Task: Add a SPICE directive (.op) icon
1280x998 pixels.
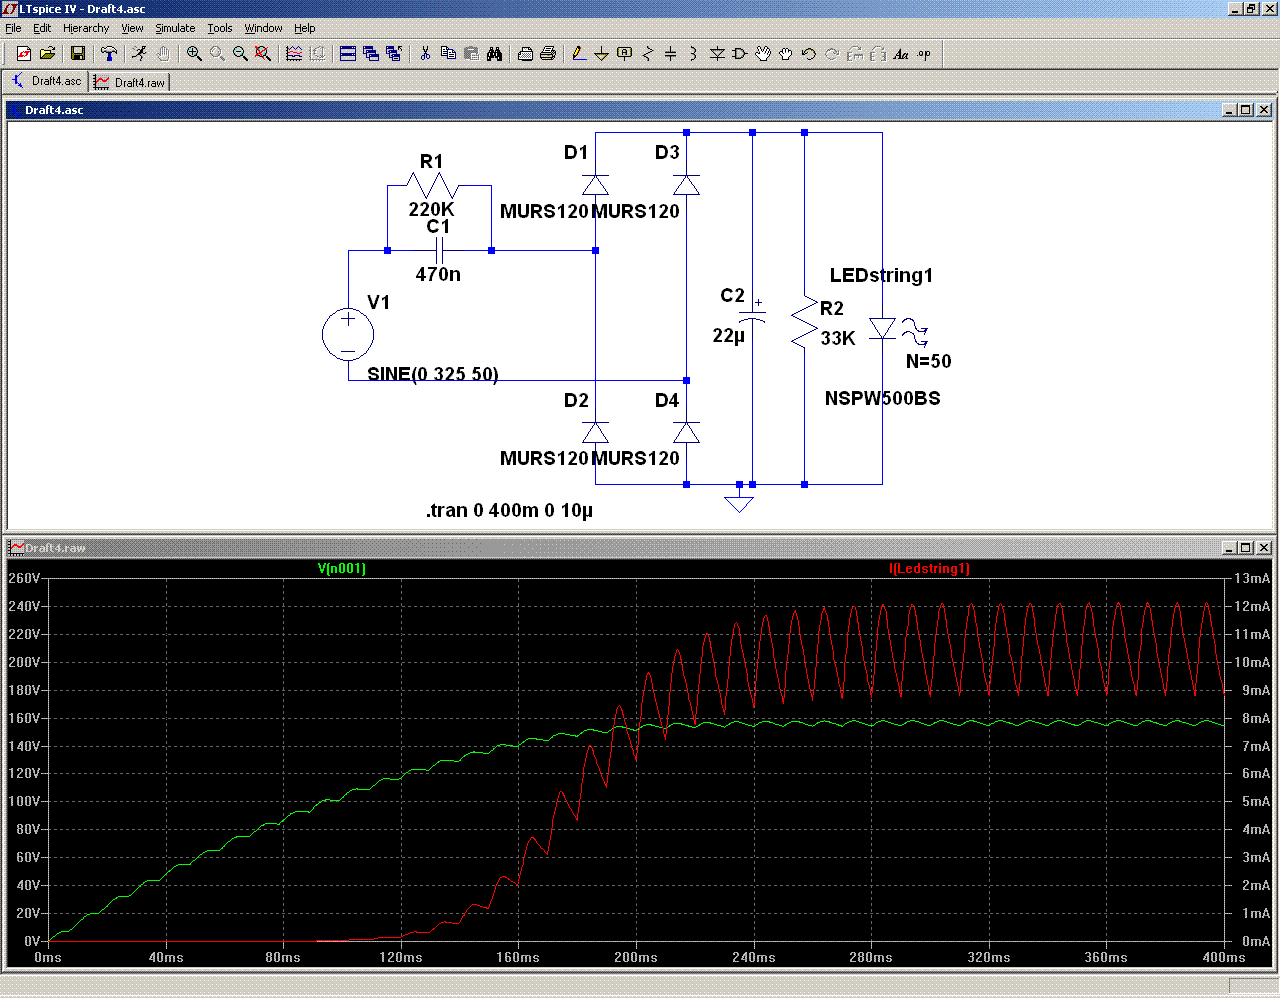Action: click(924, 54)
